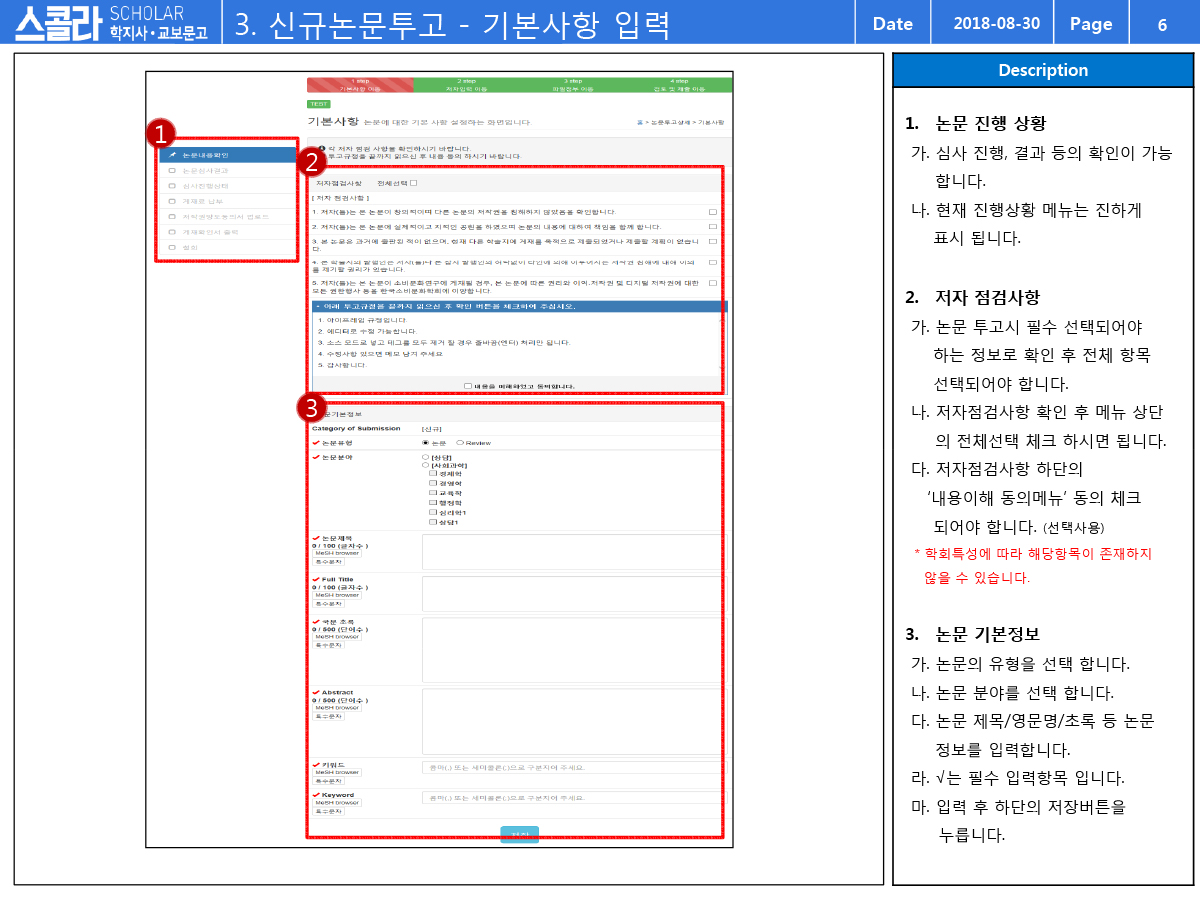Viewport: 1200px width, 900px height.
Task: Switch to the 4 step 검토 및 제출 tab
Action: (x=679, y=85)
